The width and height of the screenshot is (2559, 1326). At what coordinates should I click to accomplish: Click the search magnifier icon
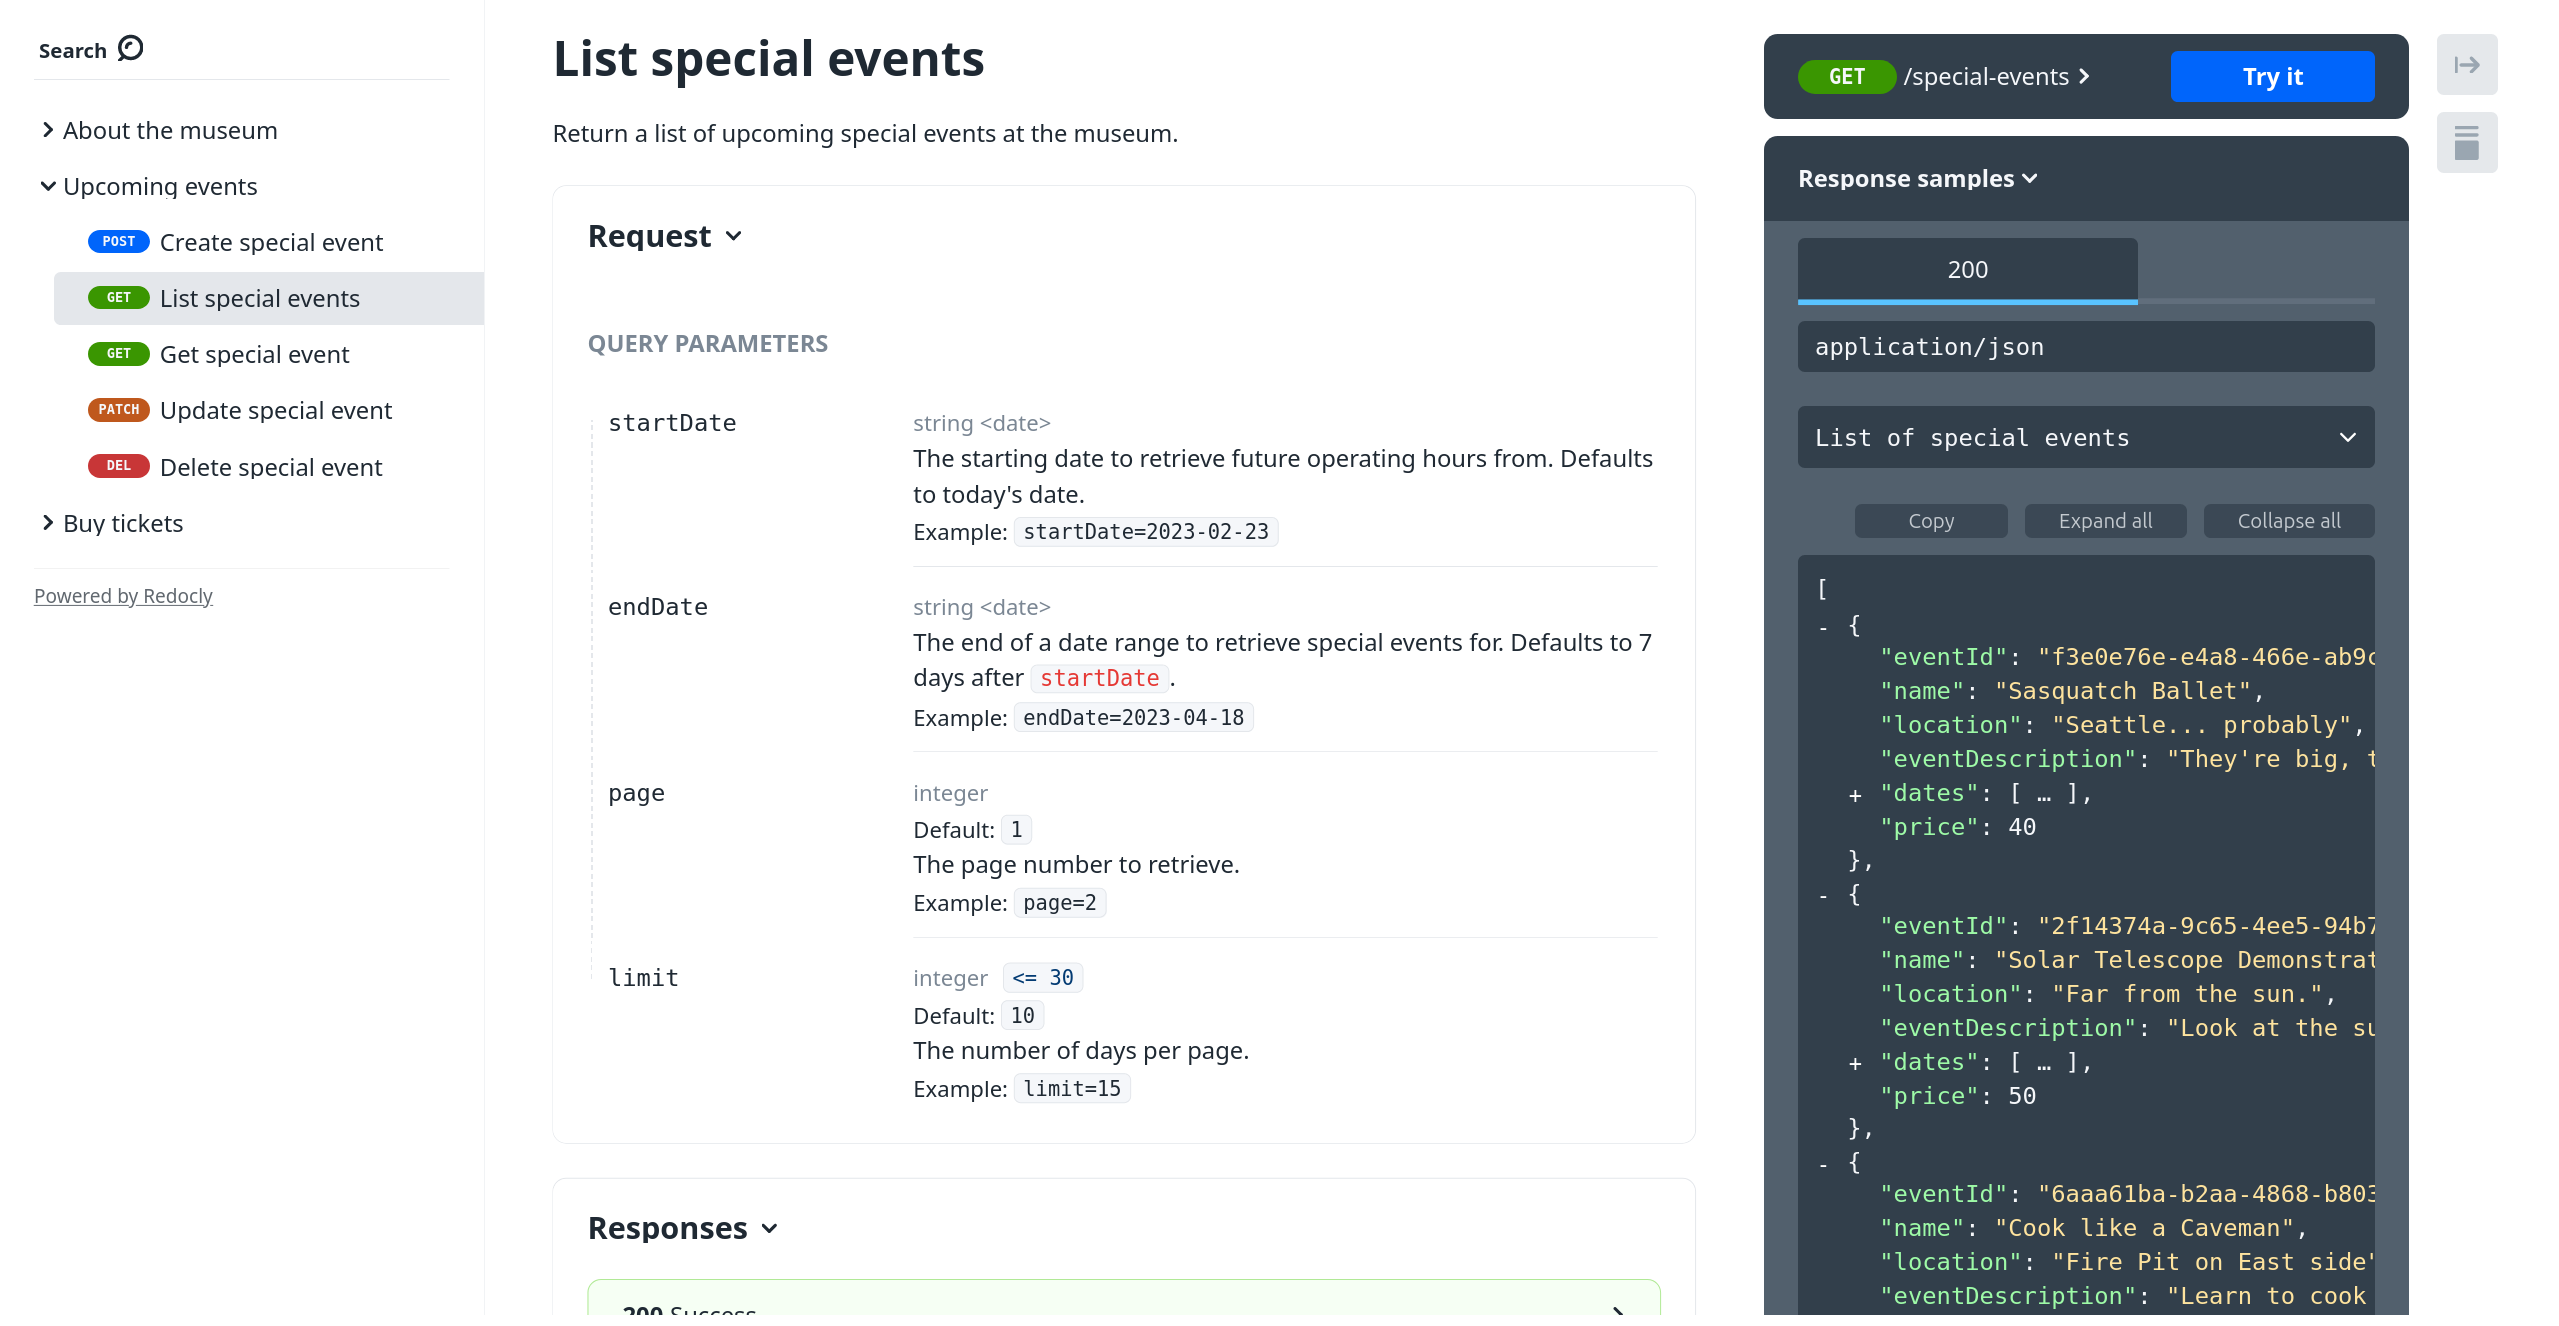click(130, 48)
